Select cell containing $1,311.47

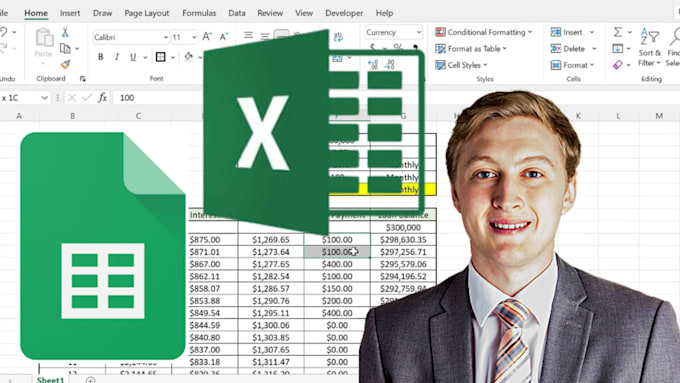[271, 362]
